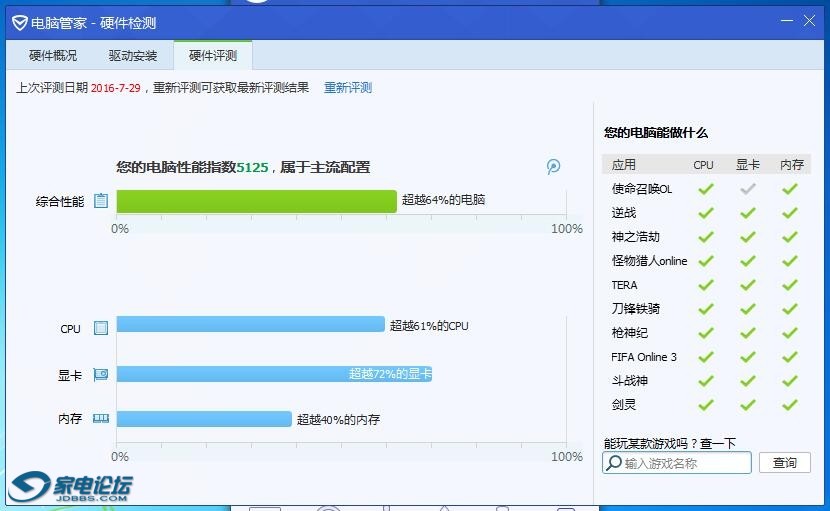Click the 超越64%的电脑 label
830x511 pixels.
click(444, 200)
